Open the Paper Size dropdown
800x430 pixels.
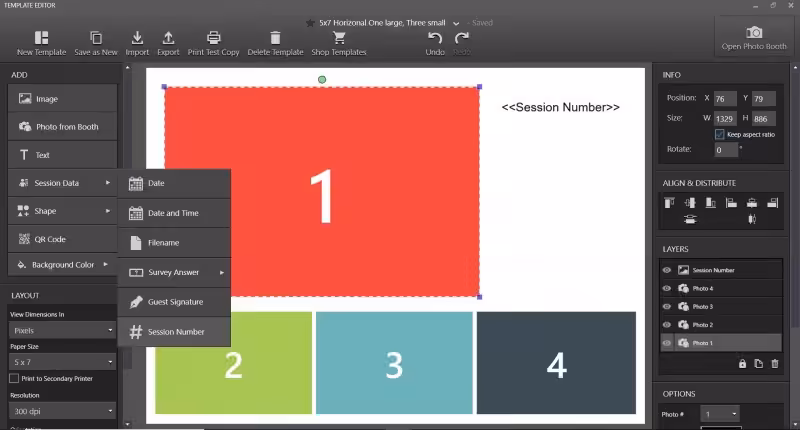pos(62,361)
